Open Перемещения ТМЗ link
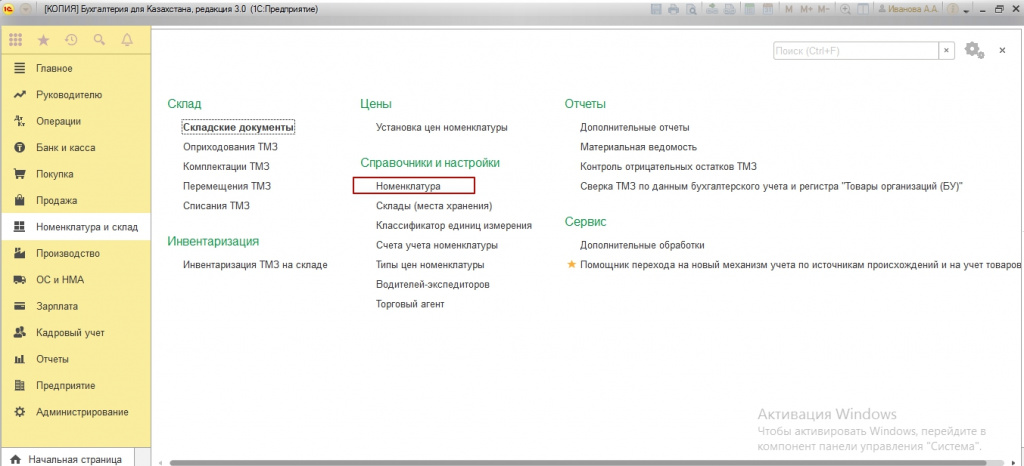The height and width of the screenshot is (466, 1024). [227, 186]
